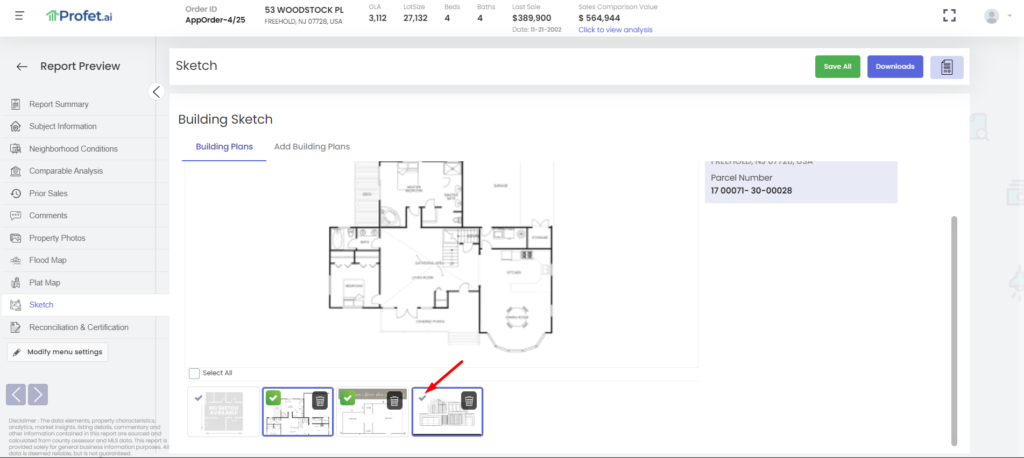Screen dimensions: 1024x458
Task: Open Flood Map in sidebar
Action: 50,260
